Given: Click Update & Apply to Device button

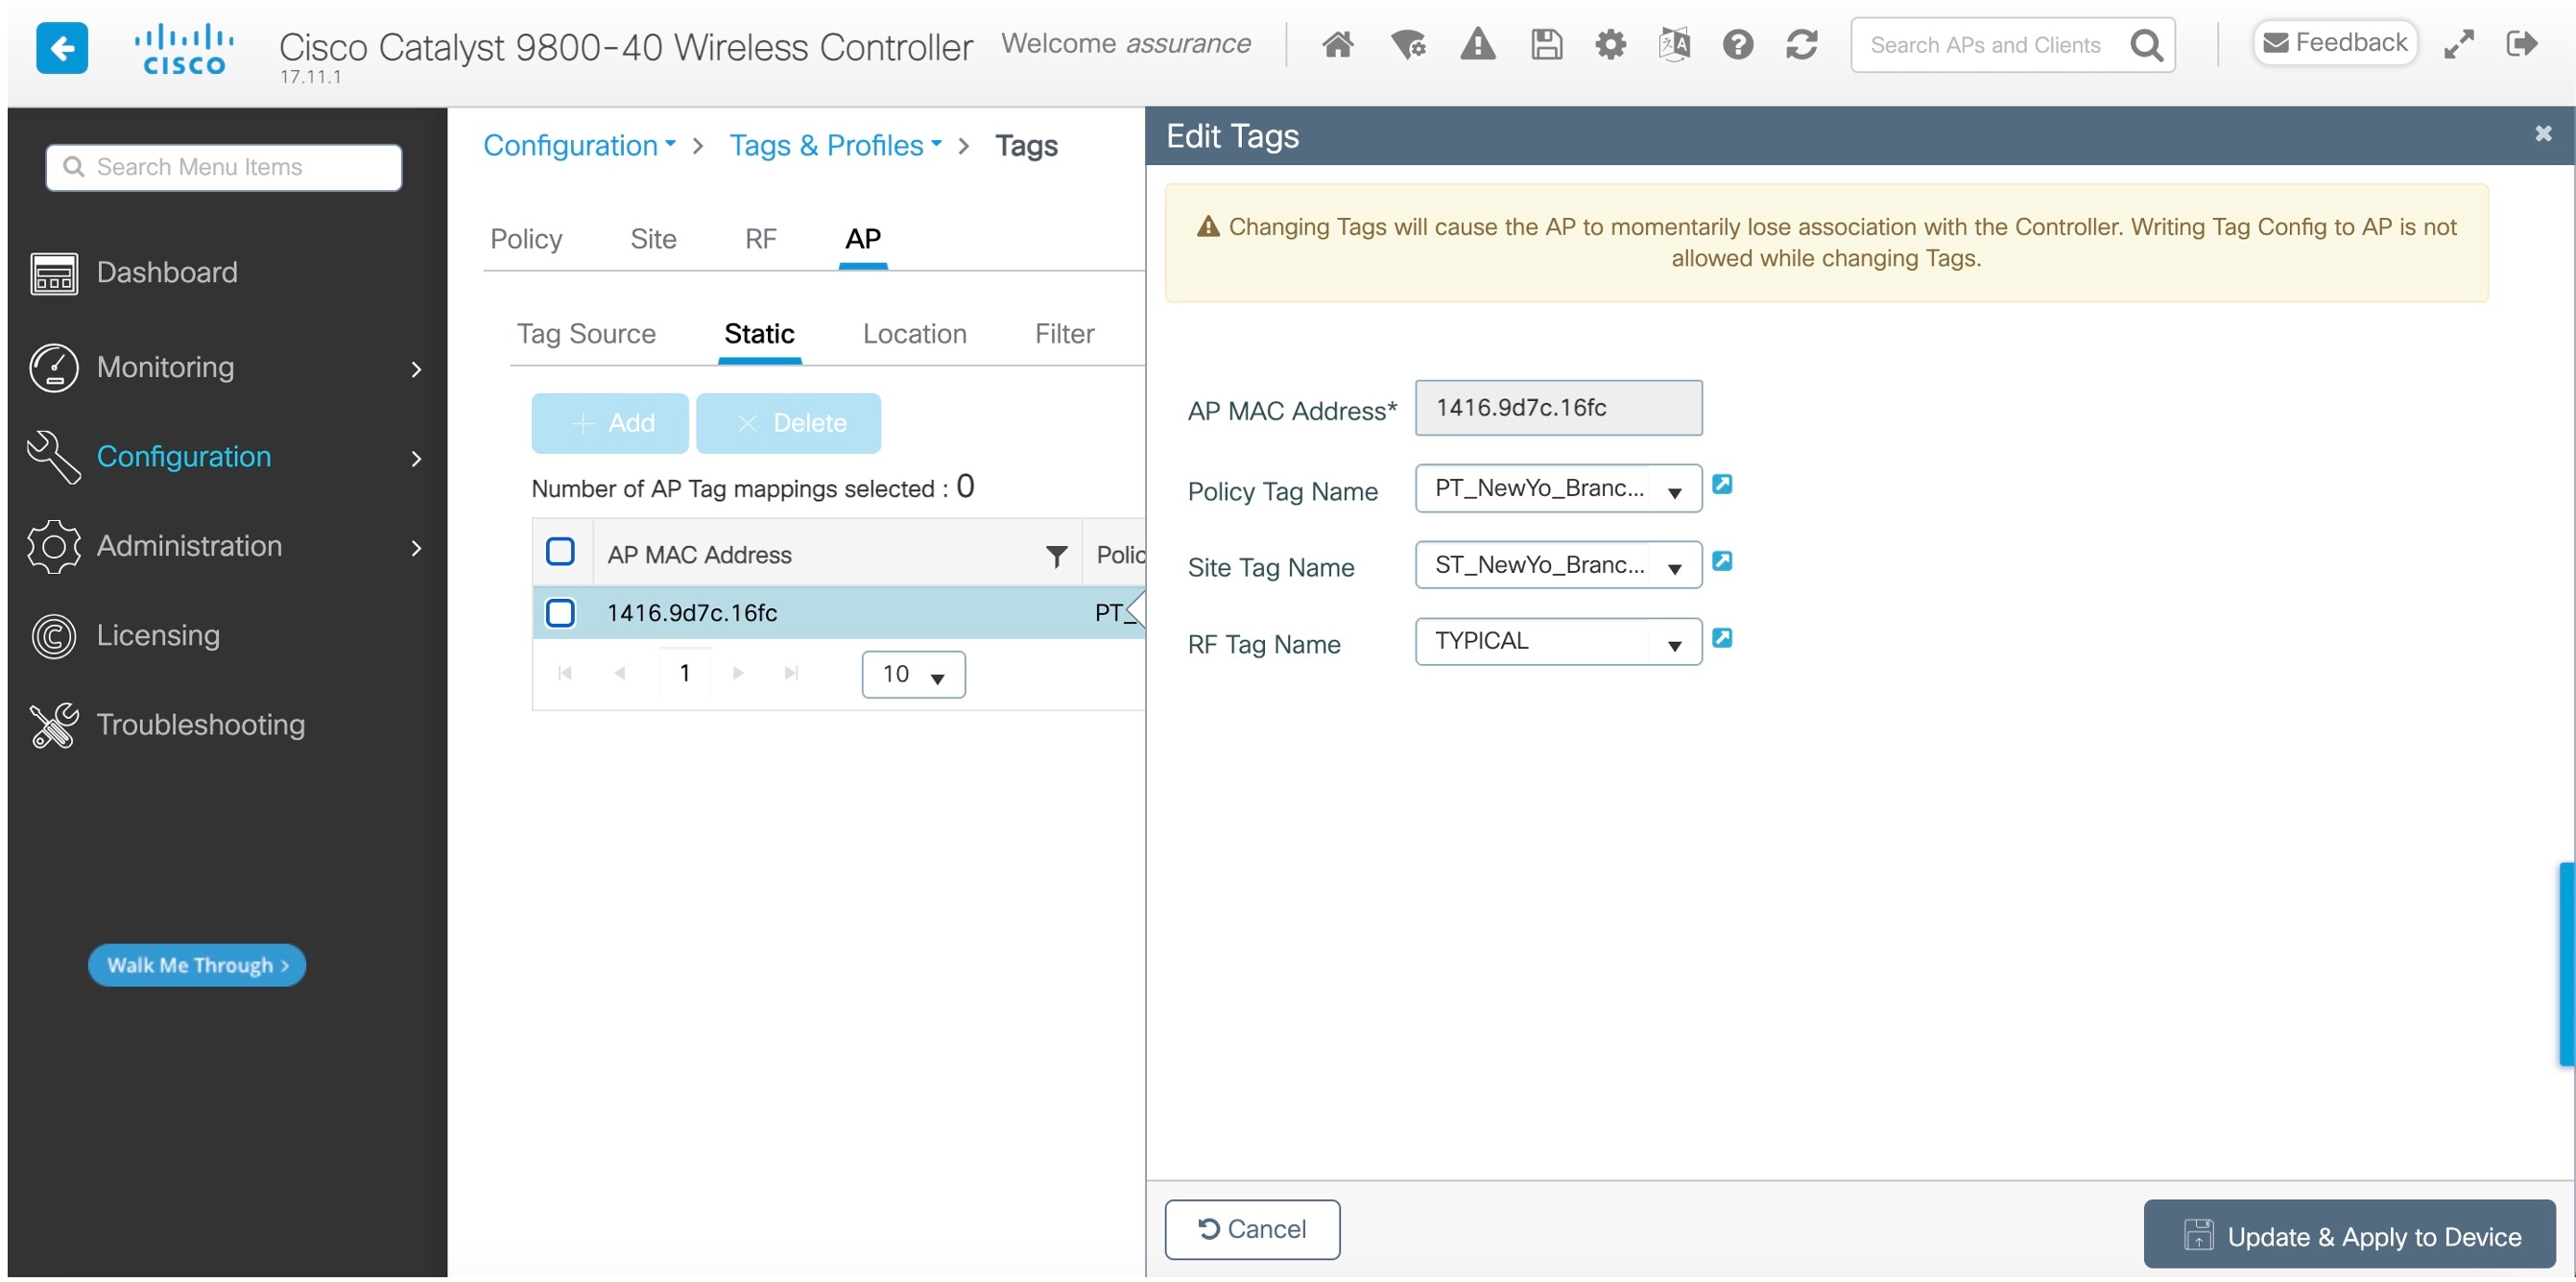Looking at the screenshot, I should tap(2349, 1236).
